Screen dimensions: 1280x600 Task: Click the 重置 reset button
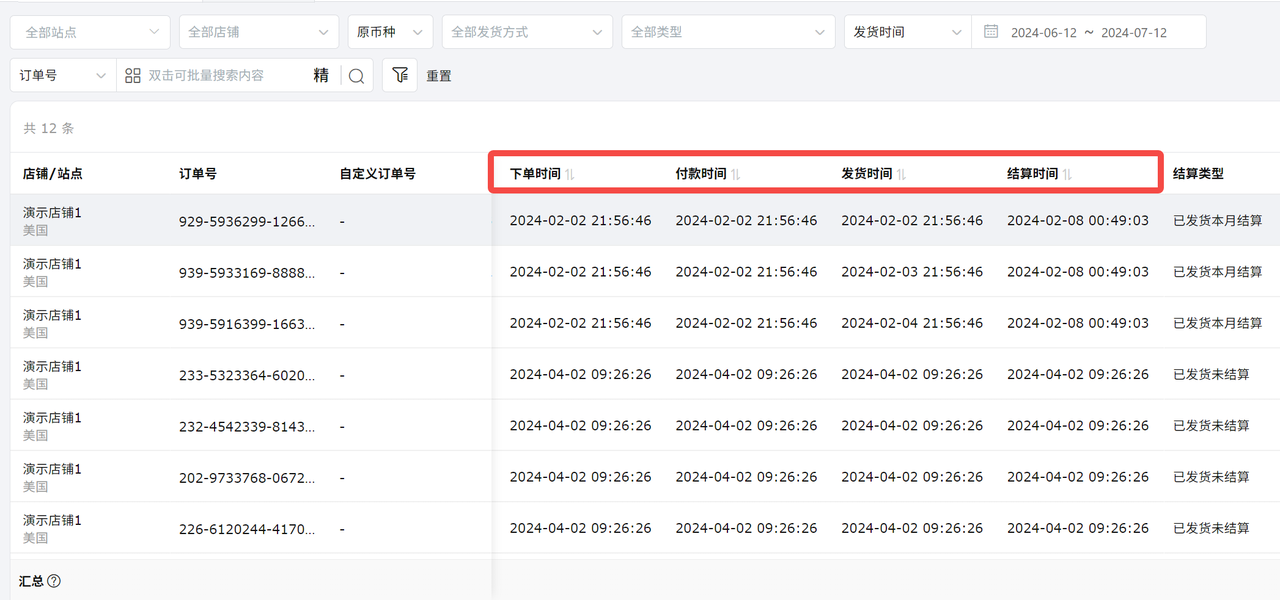click(439, 76)
